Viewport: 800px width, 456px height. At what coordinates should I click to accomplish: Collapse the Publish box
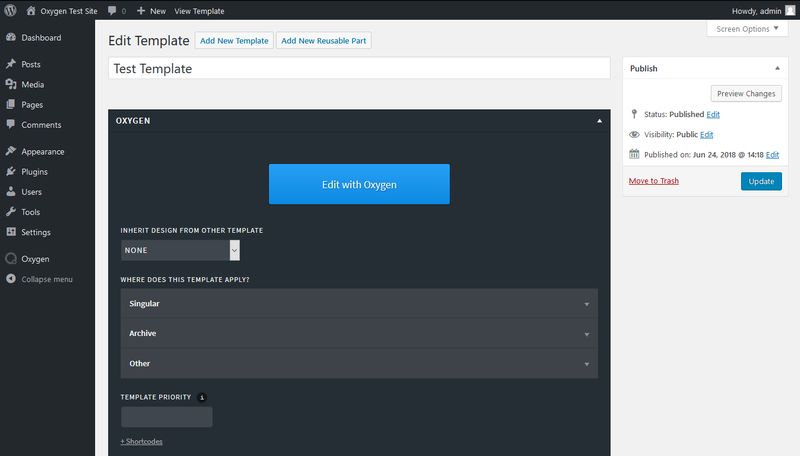tap(777, 68)
